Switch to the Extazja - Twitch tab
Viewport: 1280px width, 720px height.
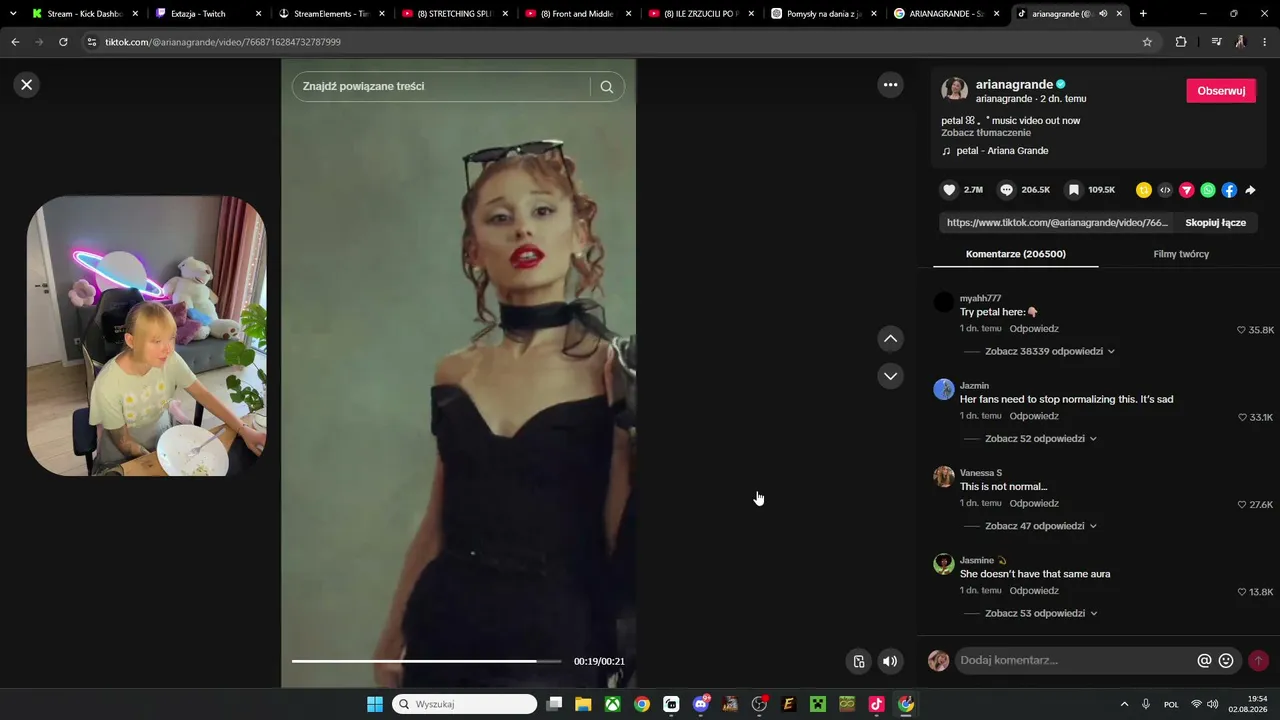209,14
